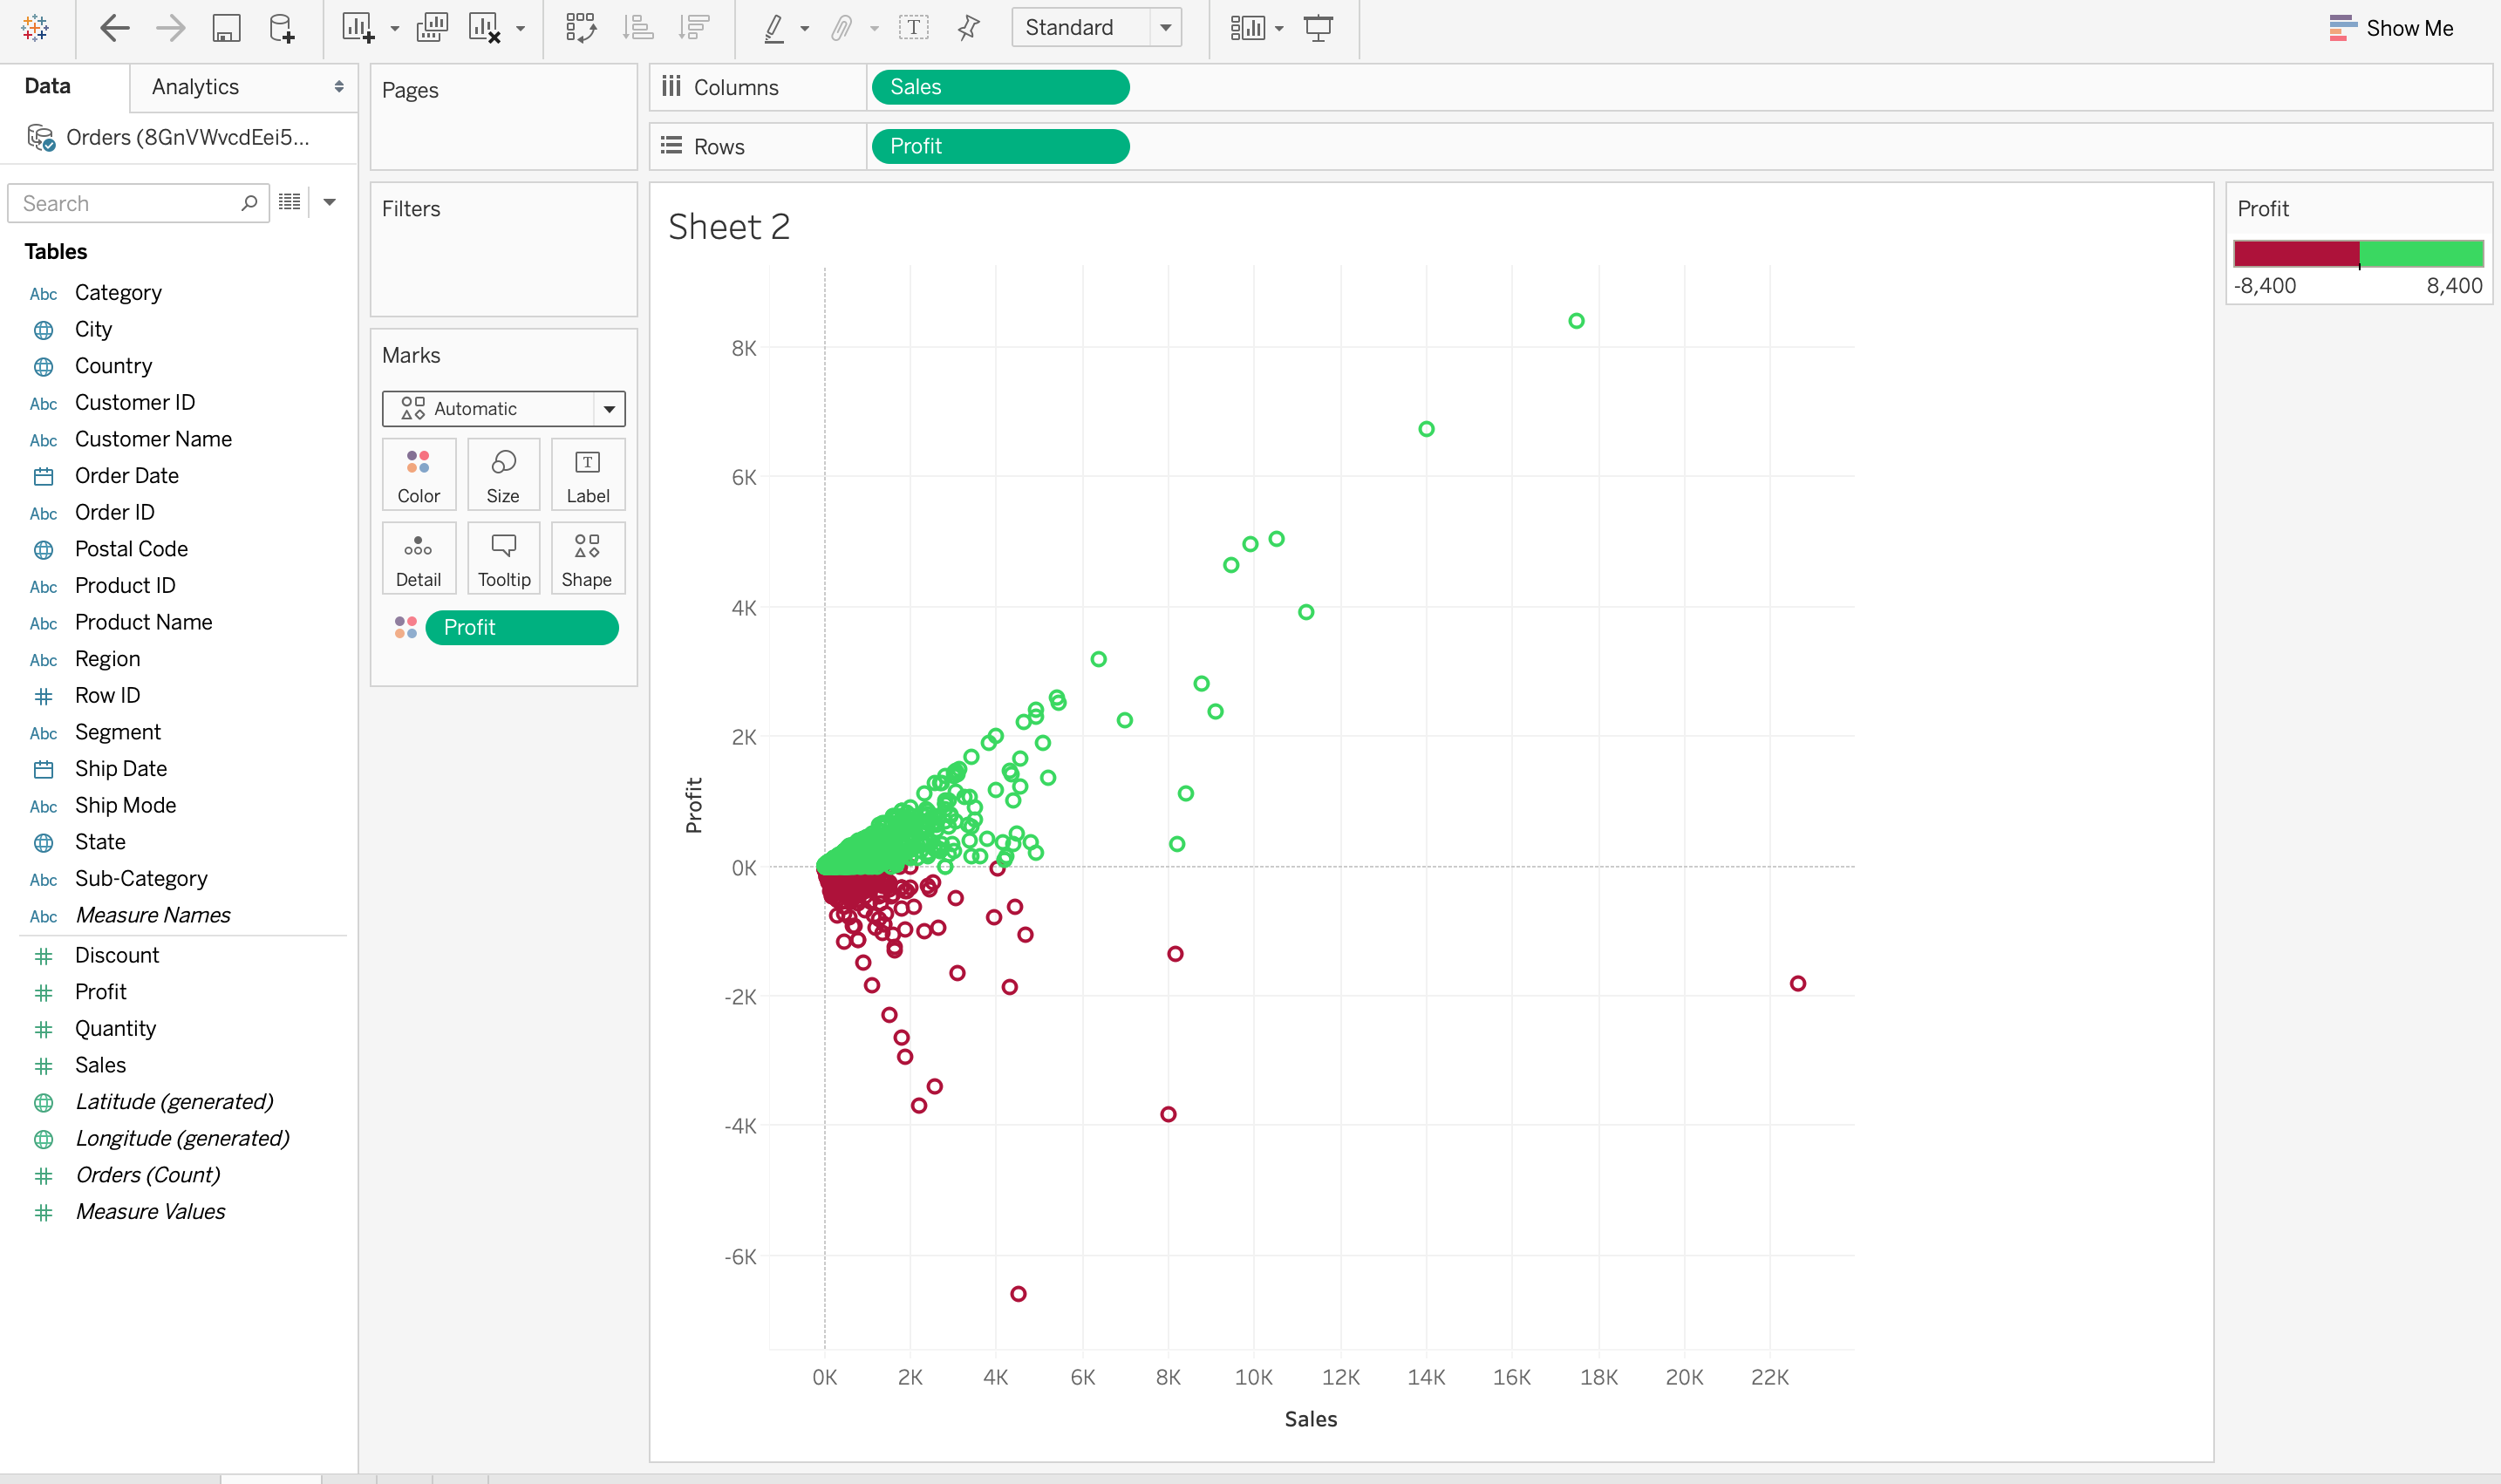
Task: Open the new worksheet dropdown arrow
Action: point(395,29)
